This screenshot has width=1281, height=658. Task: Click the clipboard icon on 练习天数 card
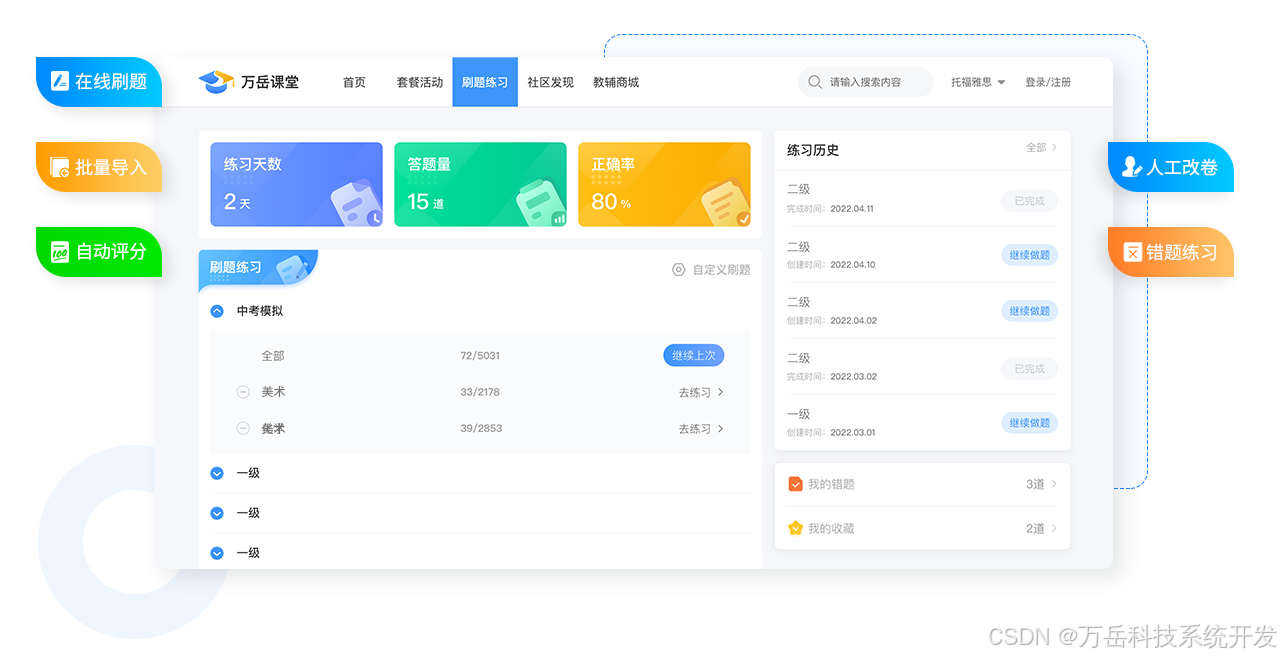[x=355, y=203]
